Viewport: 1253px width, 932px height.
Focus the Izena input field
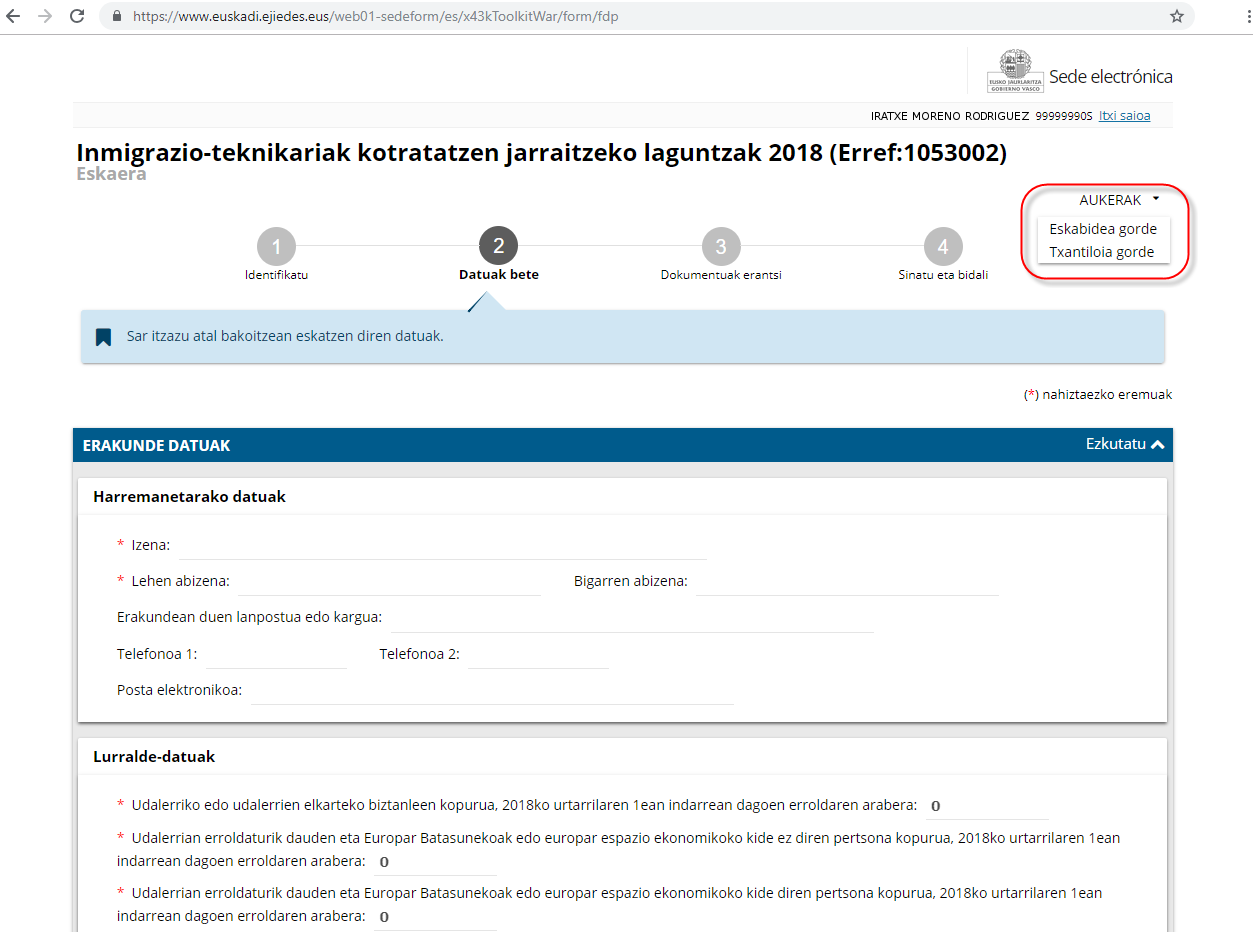coord(442,546)
